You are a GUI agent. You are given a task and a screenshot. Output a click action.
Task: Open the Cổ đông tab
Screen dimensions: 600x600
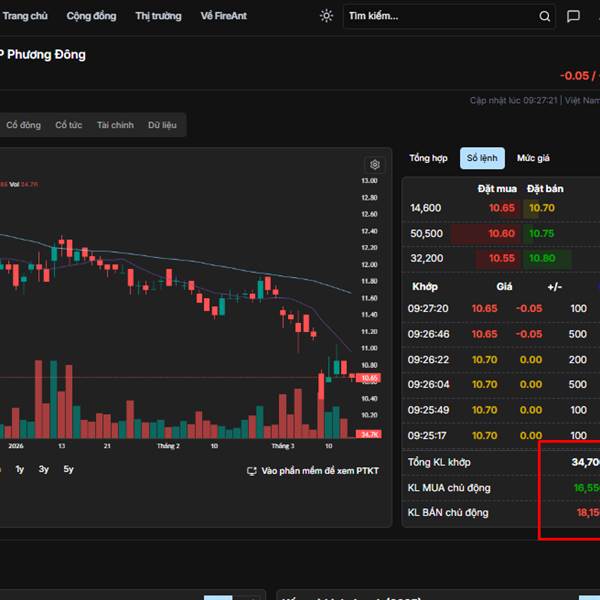(24, 125)
